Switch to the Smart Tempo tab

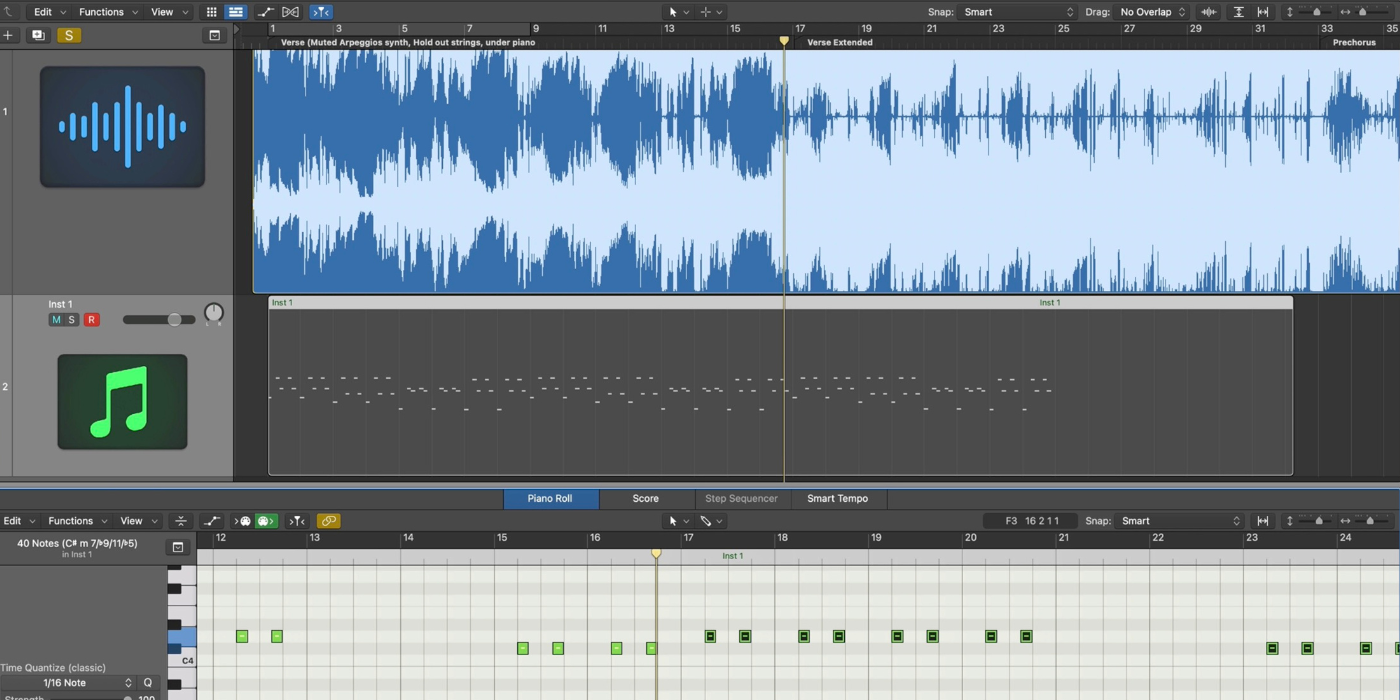click(x=838, y=498)
